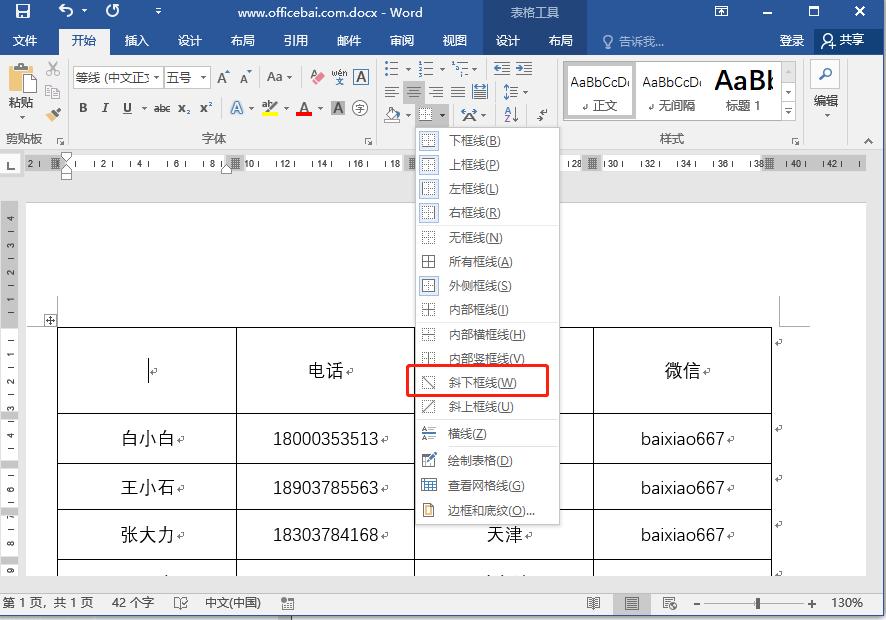This screenshot has width=886, height=620.
Task: Toggle bold formatting in the Font group
Action: click(x=84, y=107)
